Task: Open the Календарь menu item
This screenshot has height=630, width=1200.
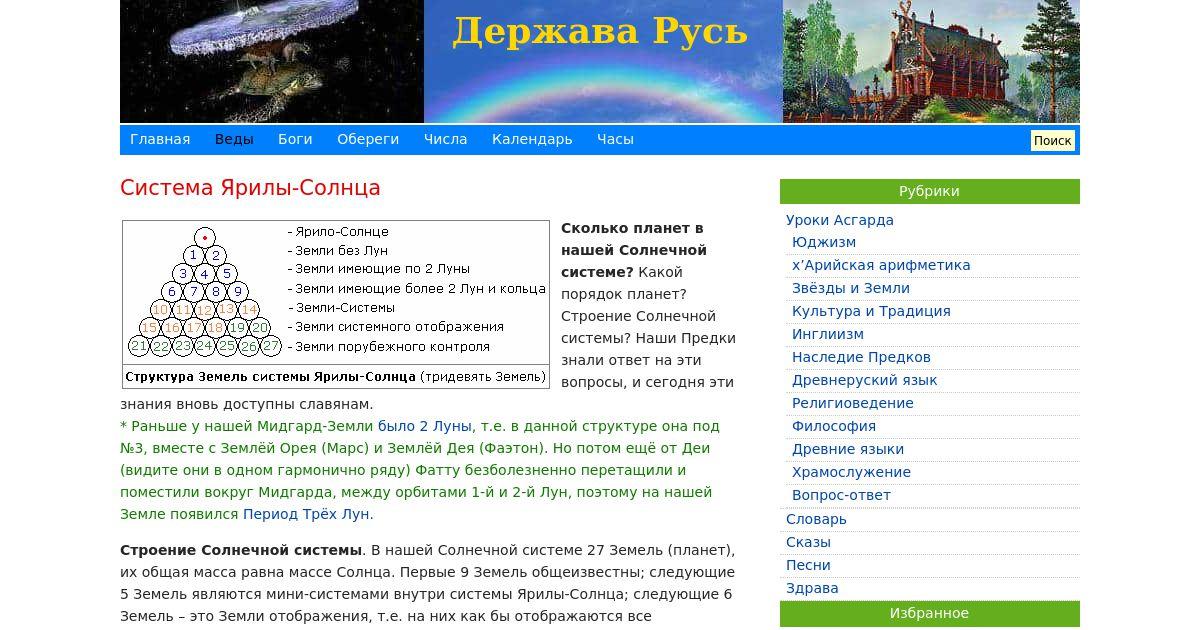Action: point(532,139)
